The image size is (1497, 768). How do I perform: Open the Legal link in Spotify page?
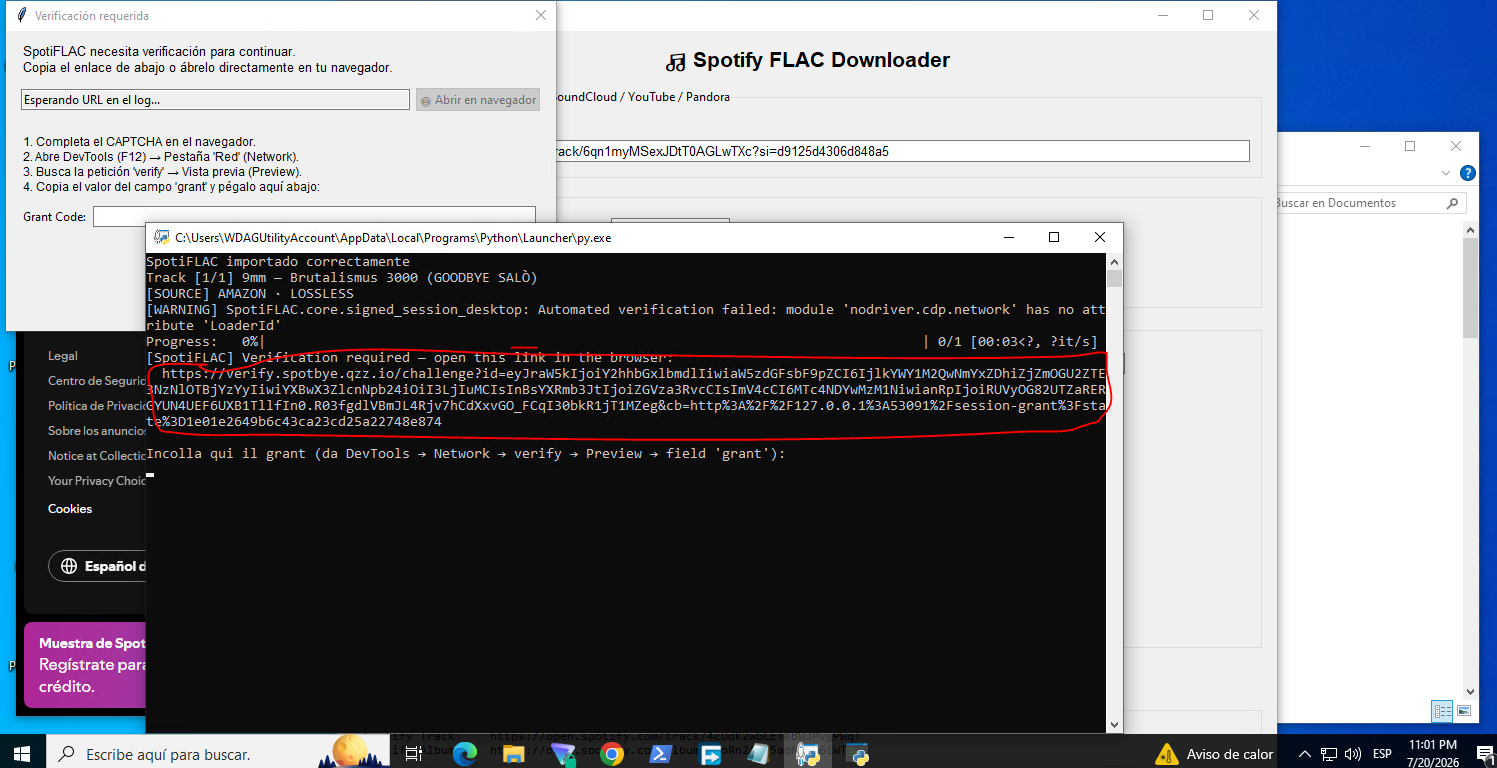point(63,356)
